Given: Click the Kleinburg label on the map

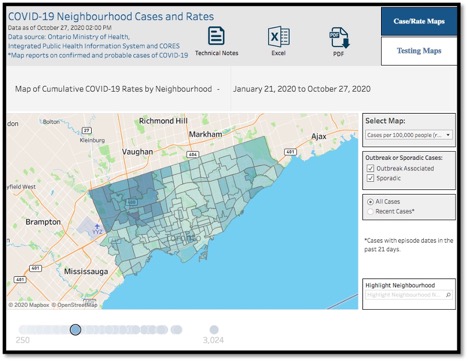Looking at the screenshot, I should pos(92,140).
